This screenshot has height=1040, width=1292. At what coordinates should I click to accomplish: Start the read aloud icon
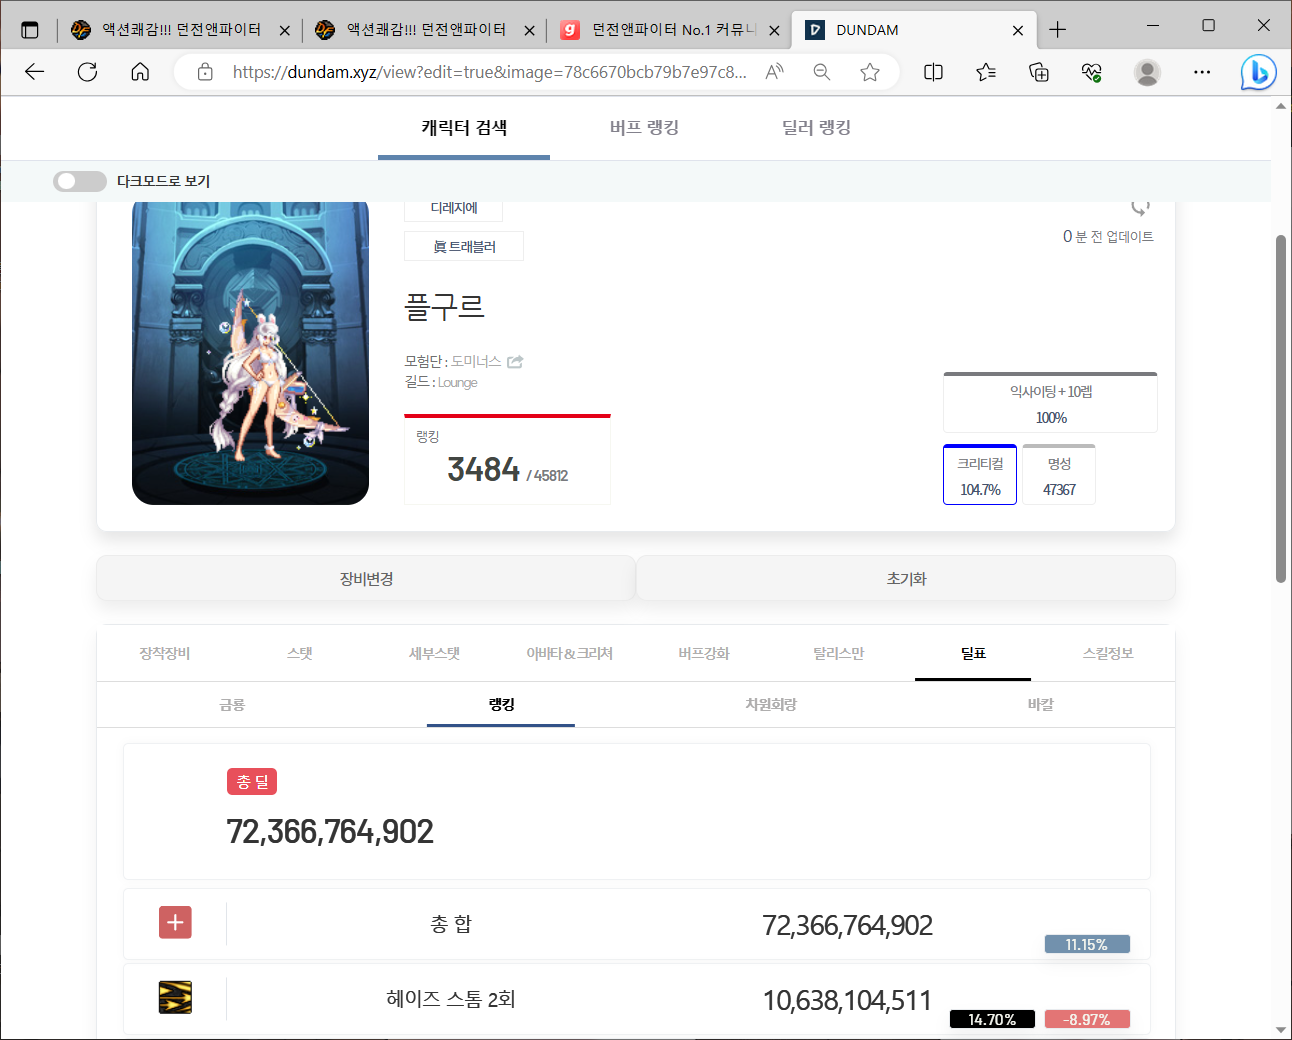coord(774,72)
